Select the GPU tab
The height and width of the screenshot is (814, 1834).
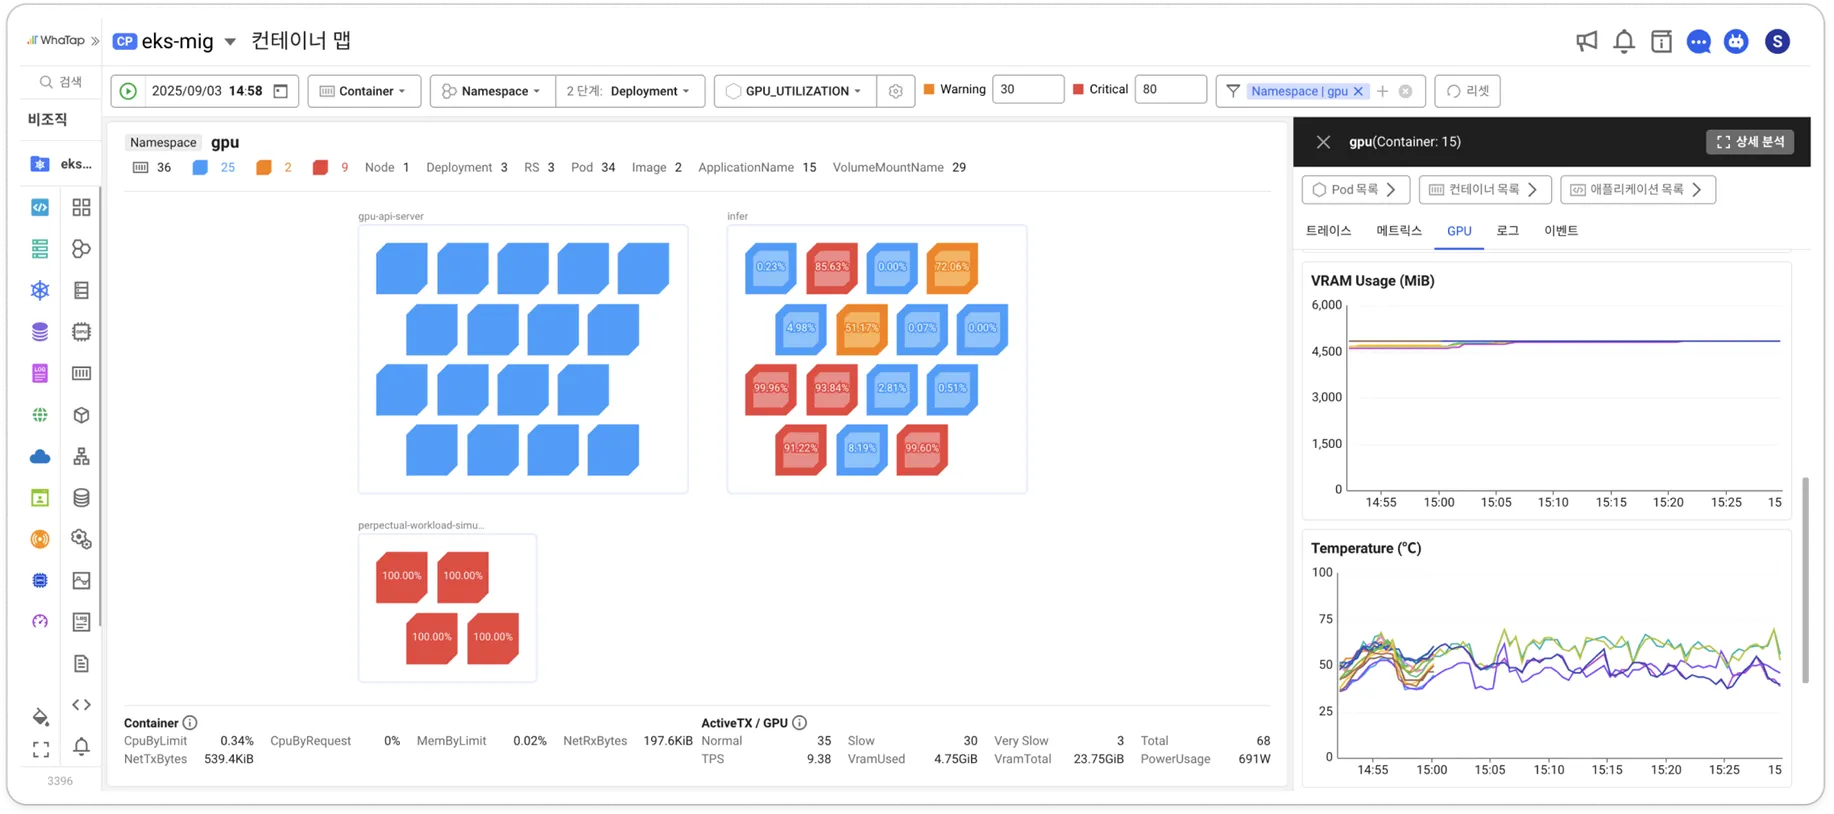1459,231
